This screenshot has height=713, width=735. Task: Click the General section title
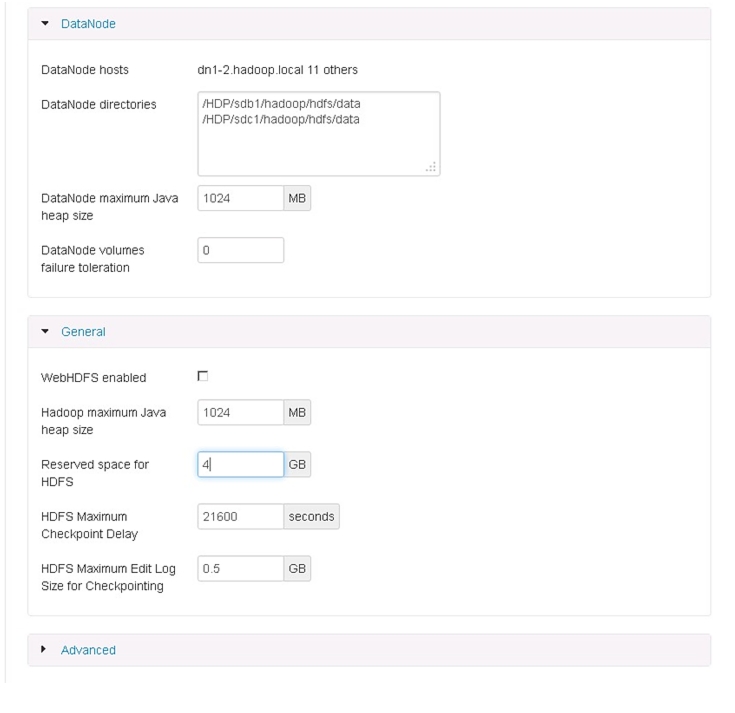pos(83,332)
